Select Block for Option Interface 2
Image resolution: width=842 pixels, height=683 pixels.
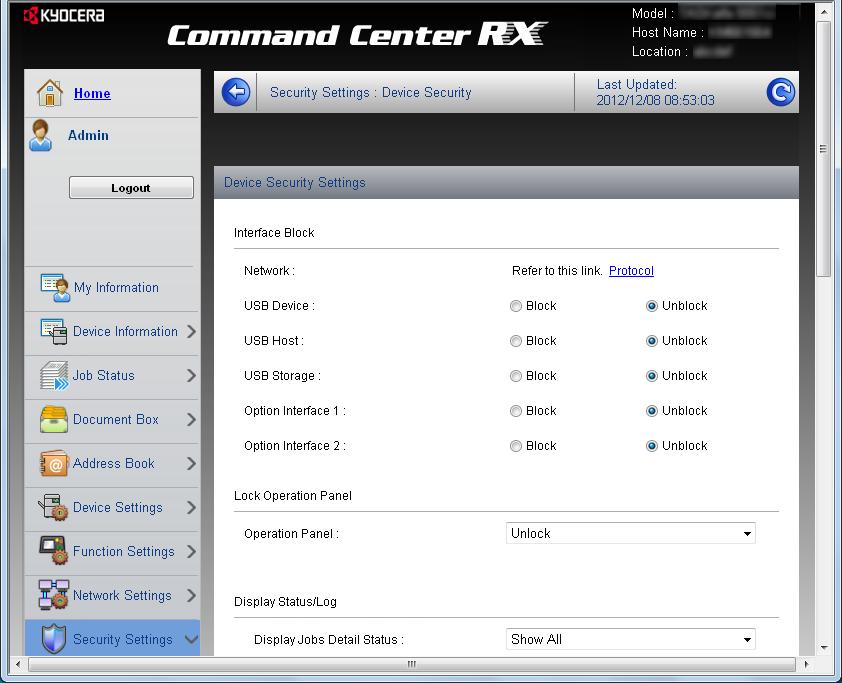pyautogui.click(x=516, y=446)
